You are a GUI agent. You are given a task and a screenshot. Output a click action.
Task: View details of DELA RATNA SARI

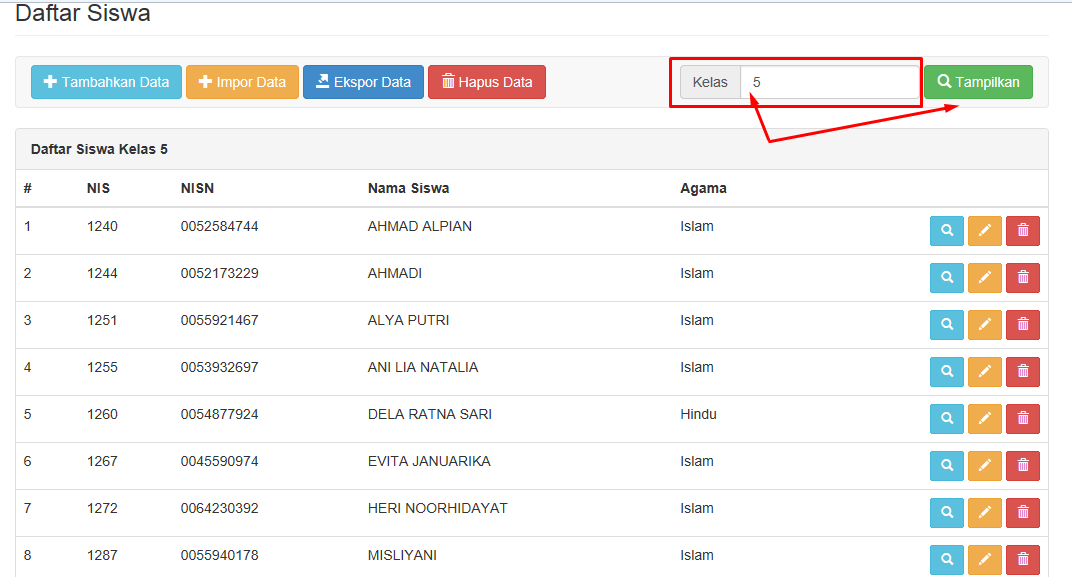point(947,418)
